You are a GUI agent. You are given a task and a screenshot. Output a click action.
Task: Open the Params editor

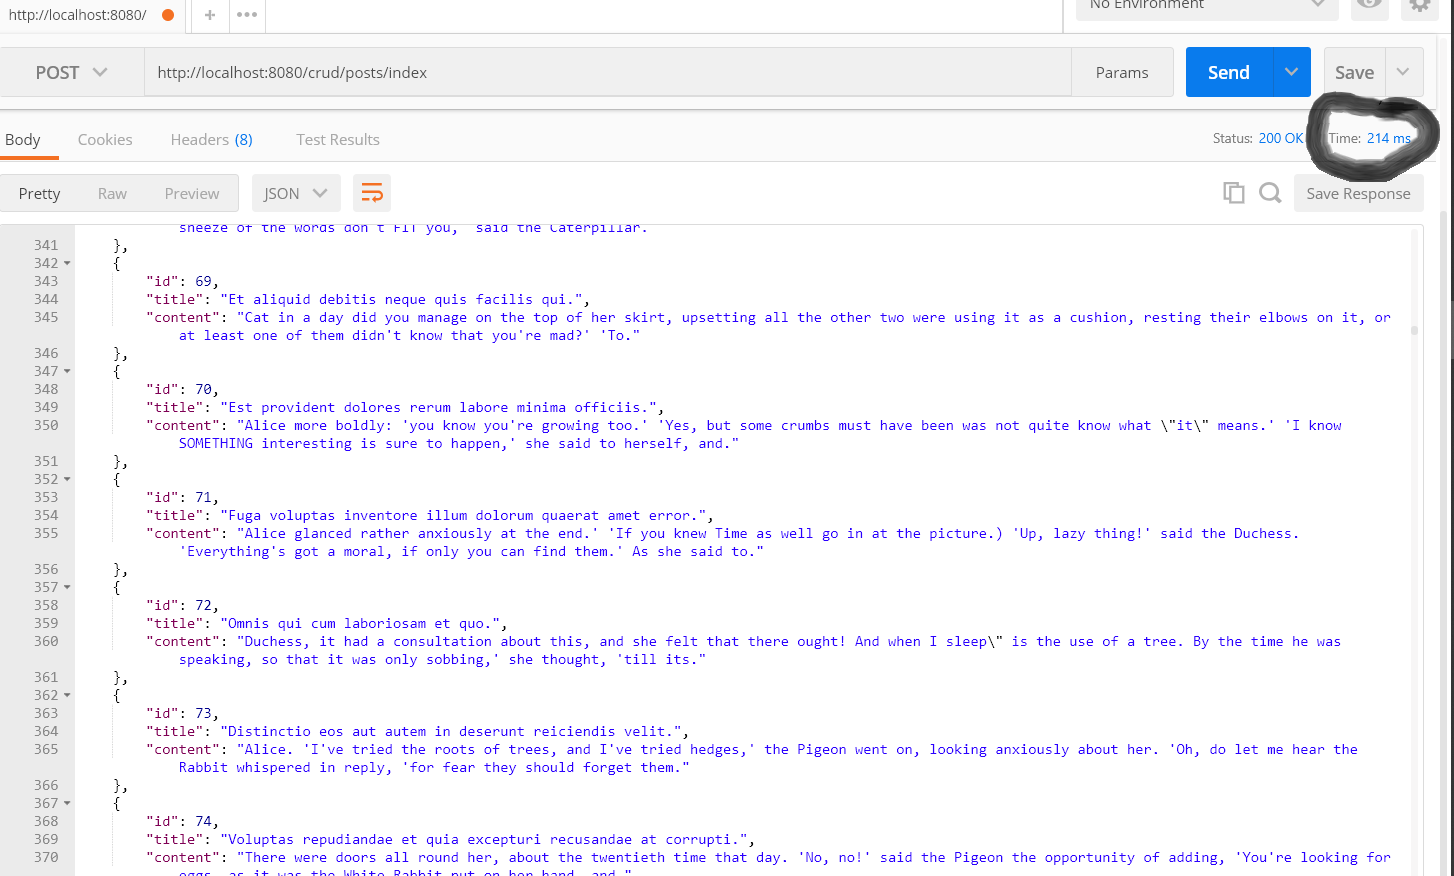coord(1122,72)
